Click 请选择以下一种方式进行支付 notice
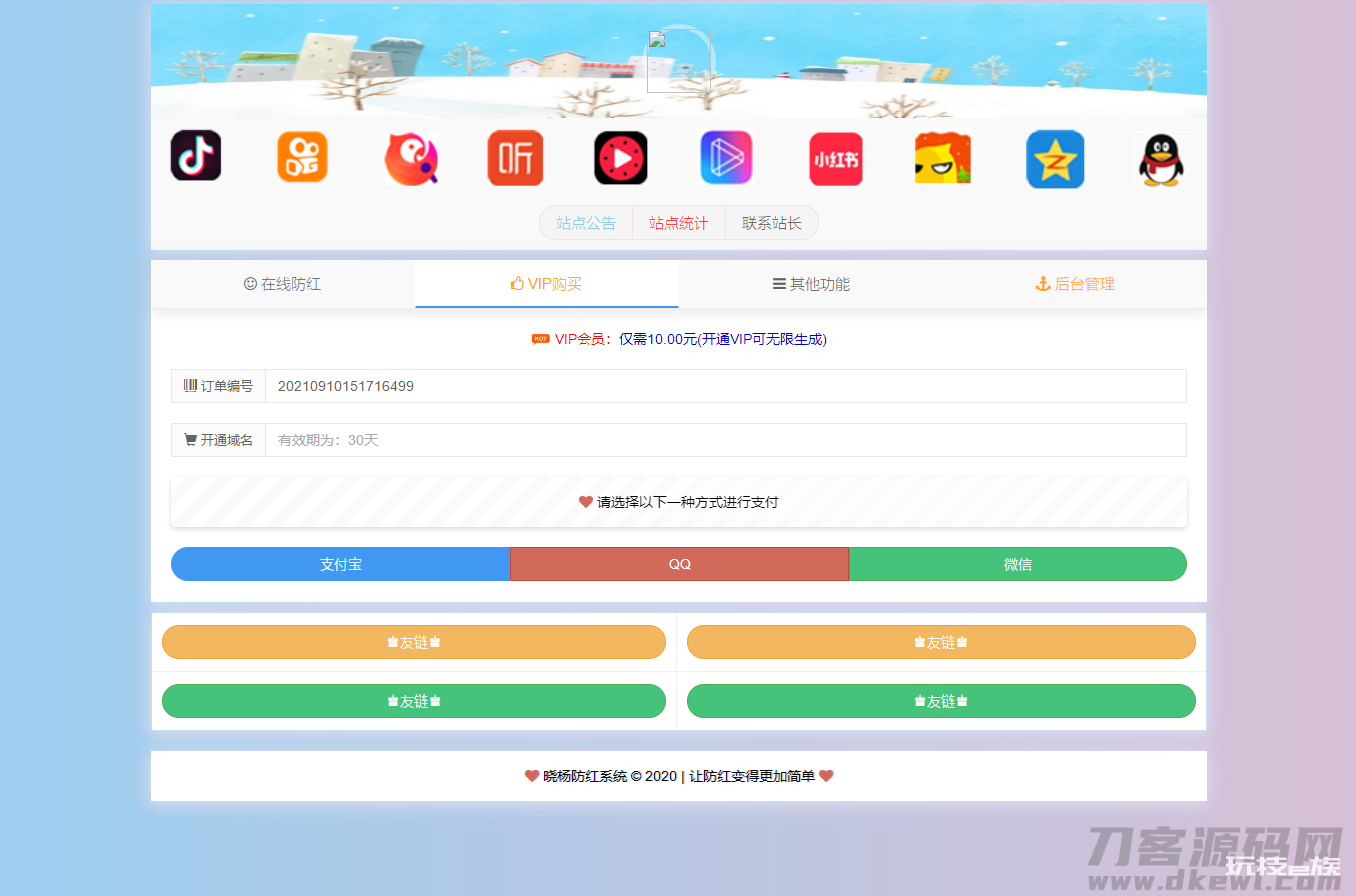1356x896 pixels. click(679, 502)
